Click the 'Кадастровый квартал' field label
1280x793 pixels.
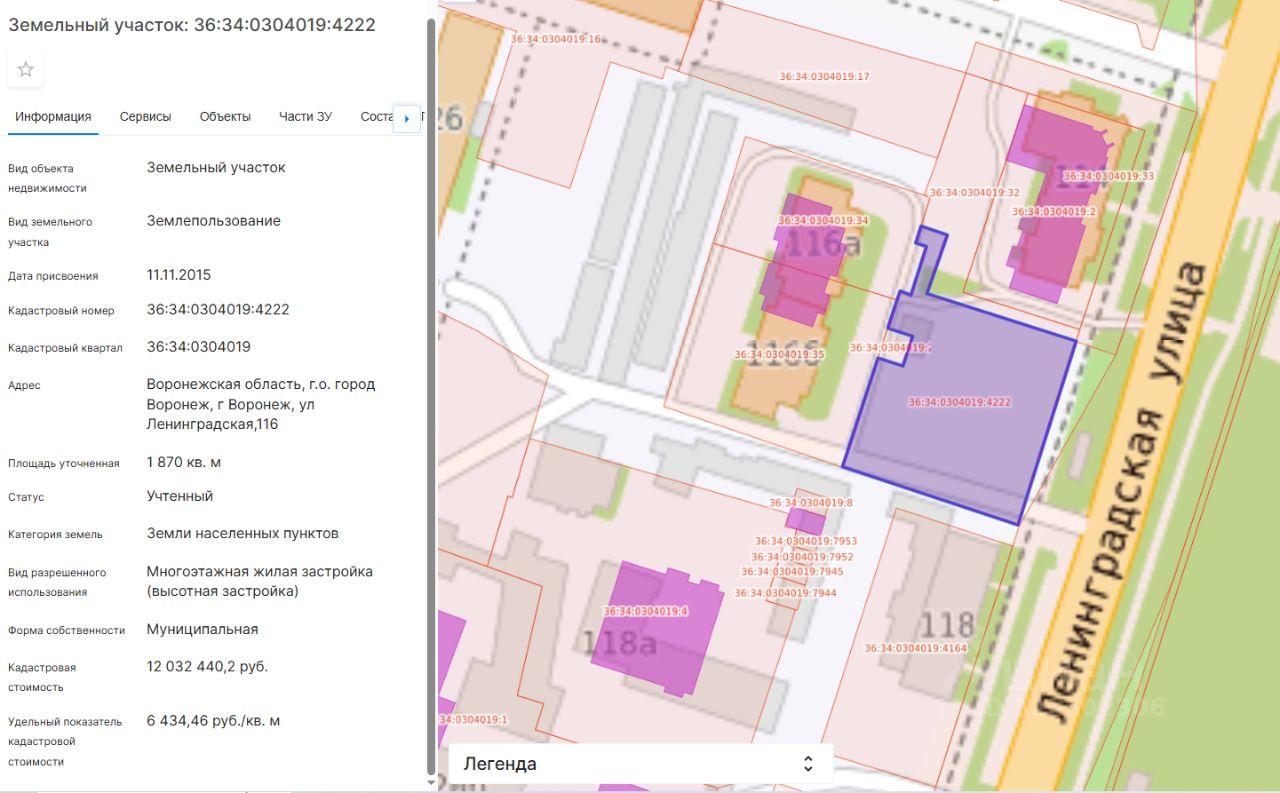65,348
